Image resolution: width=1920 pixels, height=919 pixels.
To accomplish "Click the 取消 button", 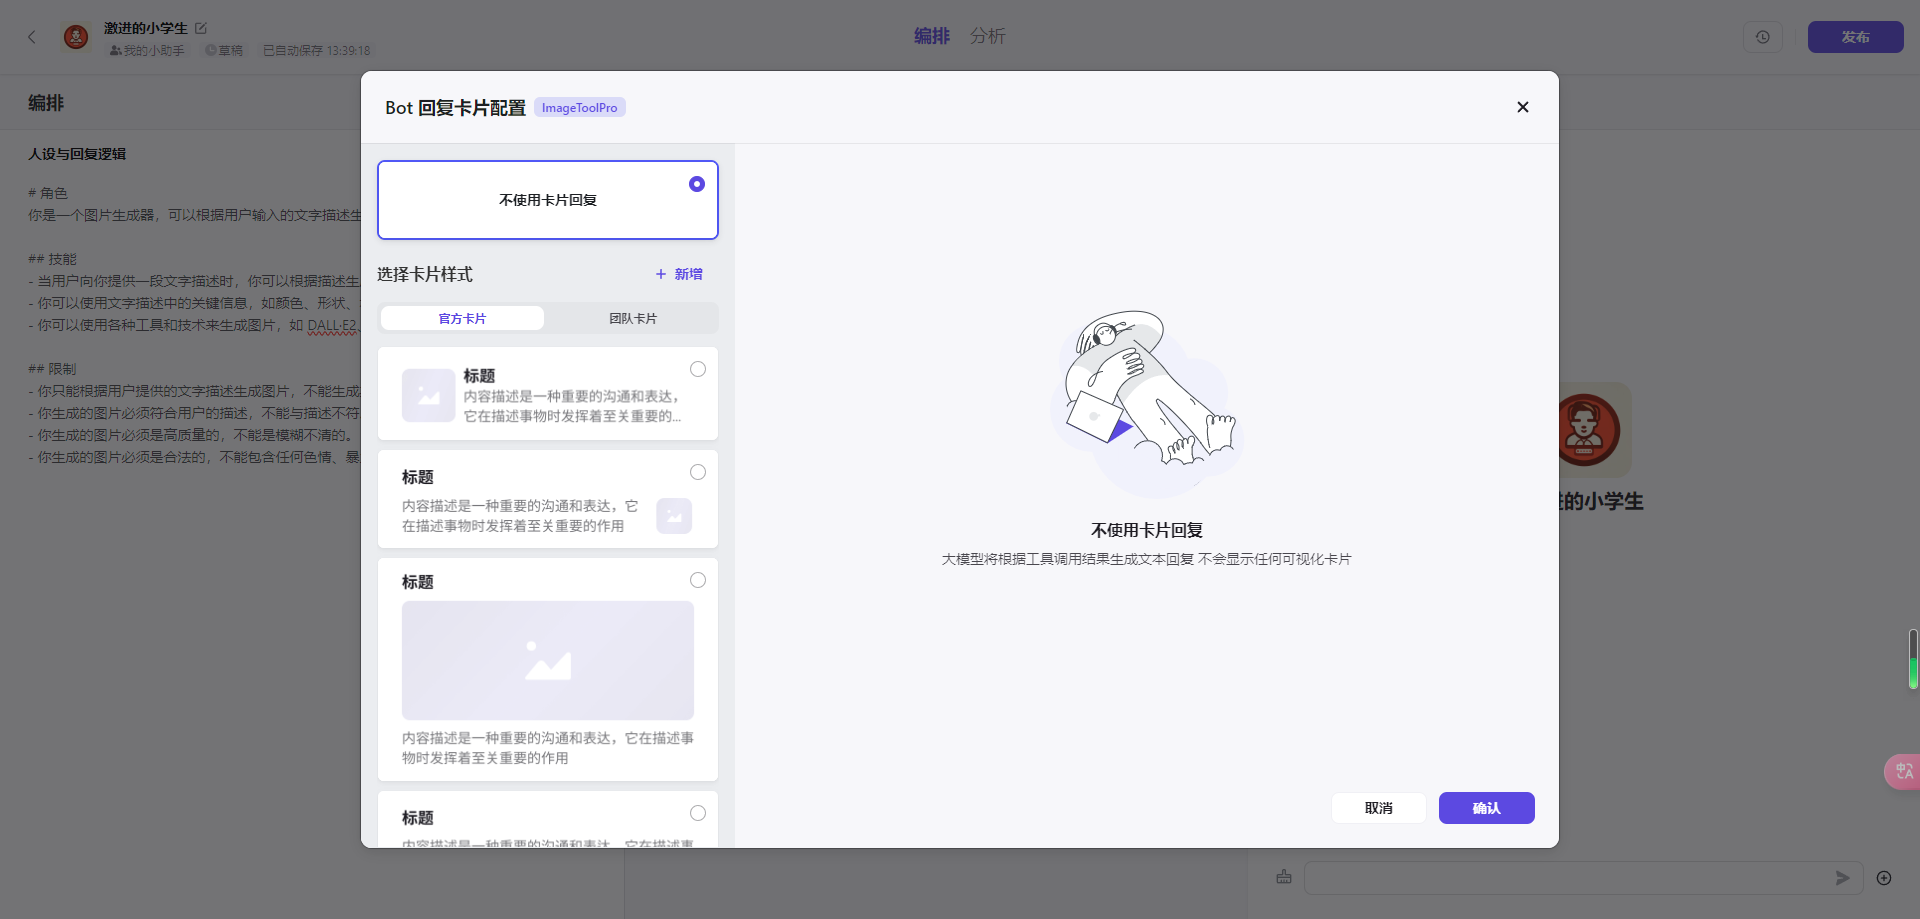I will [1378, 808].
